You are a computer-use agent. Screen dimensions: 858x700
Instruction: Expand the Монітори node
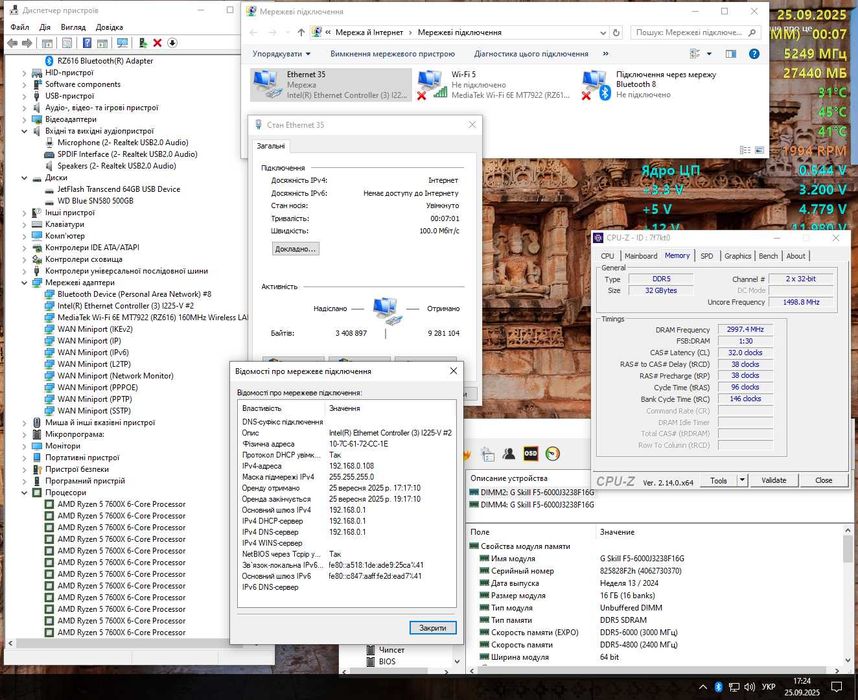(24, 446)
